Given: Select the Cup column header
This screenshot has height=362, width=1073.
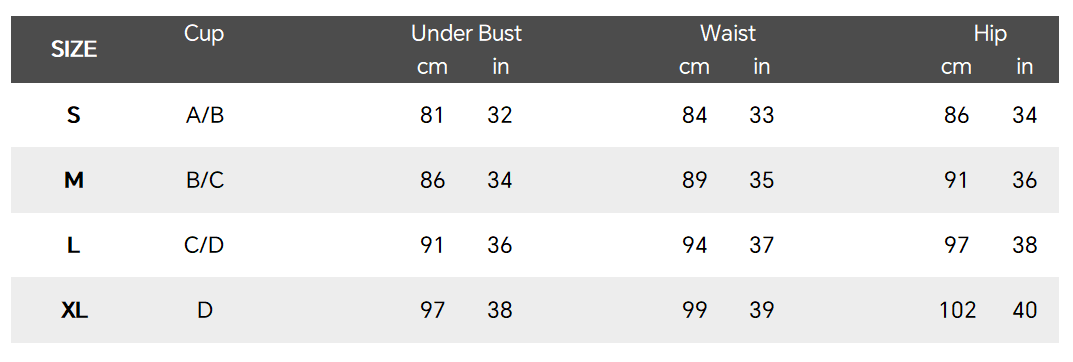Looking at the screenshot, I should [x=204, y=34].
